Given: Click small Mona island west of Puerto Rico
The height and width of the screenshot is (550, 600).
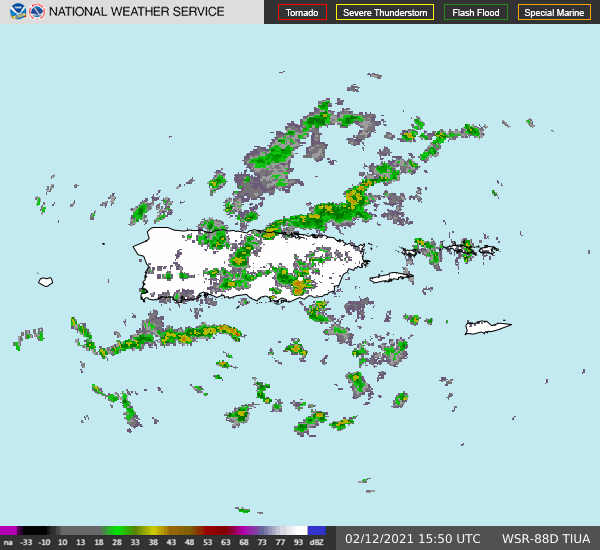Looking at the screenshot, I should [x=46, y=282].
